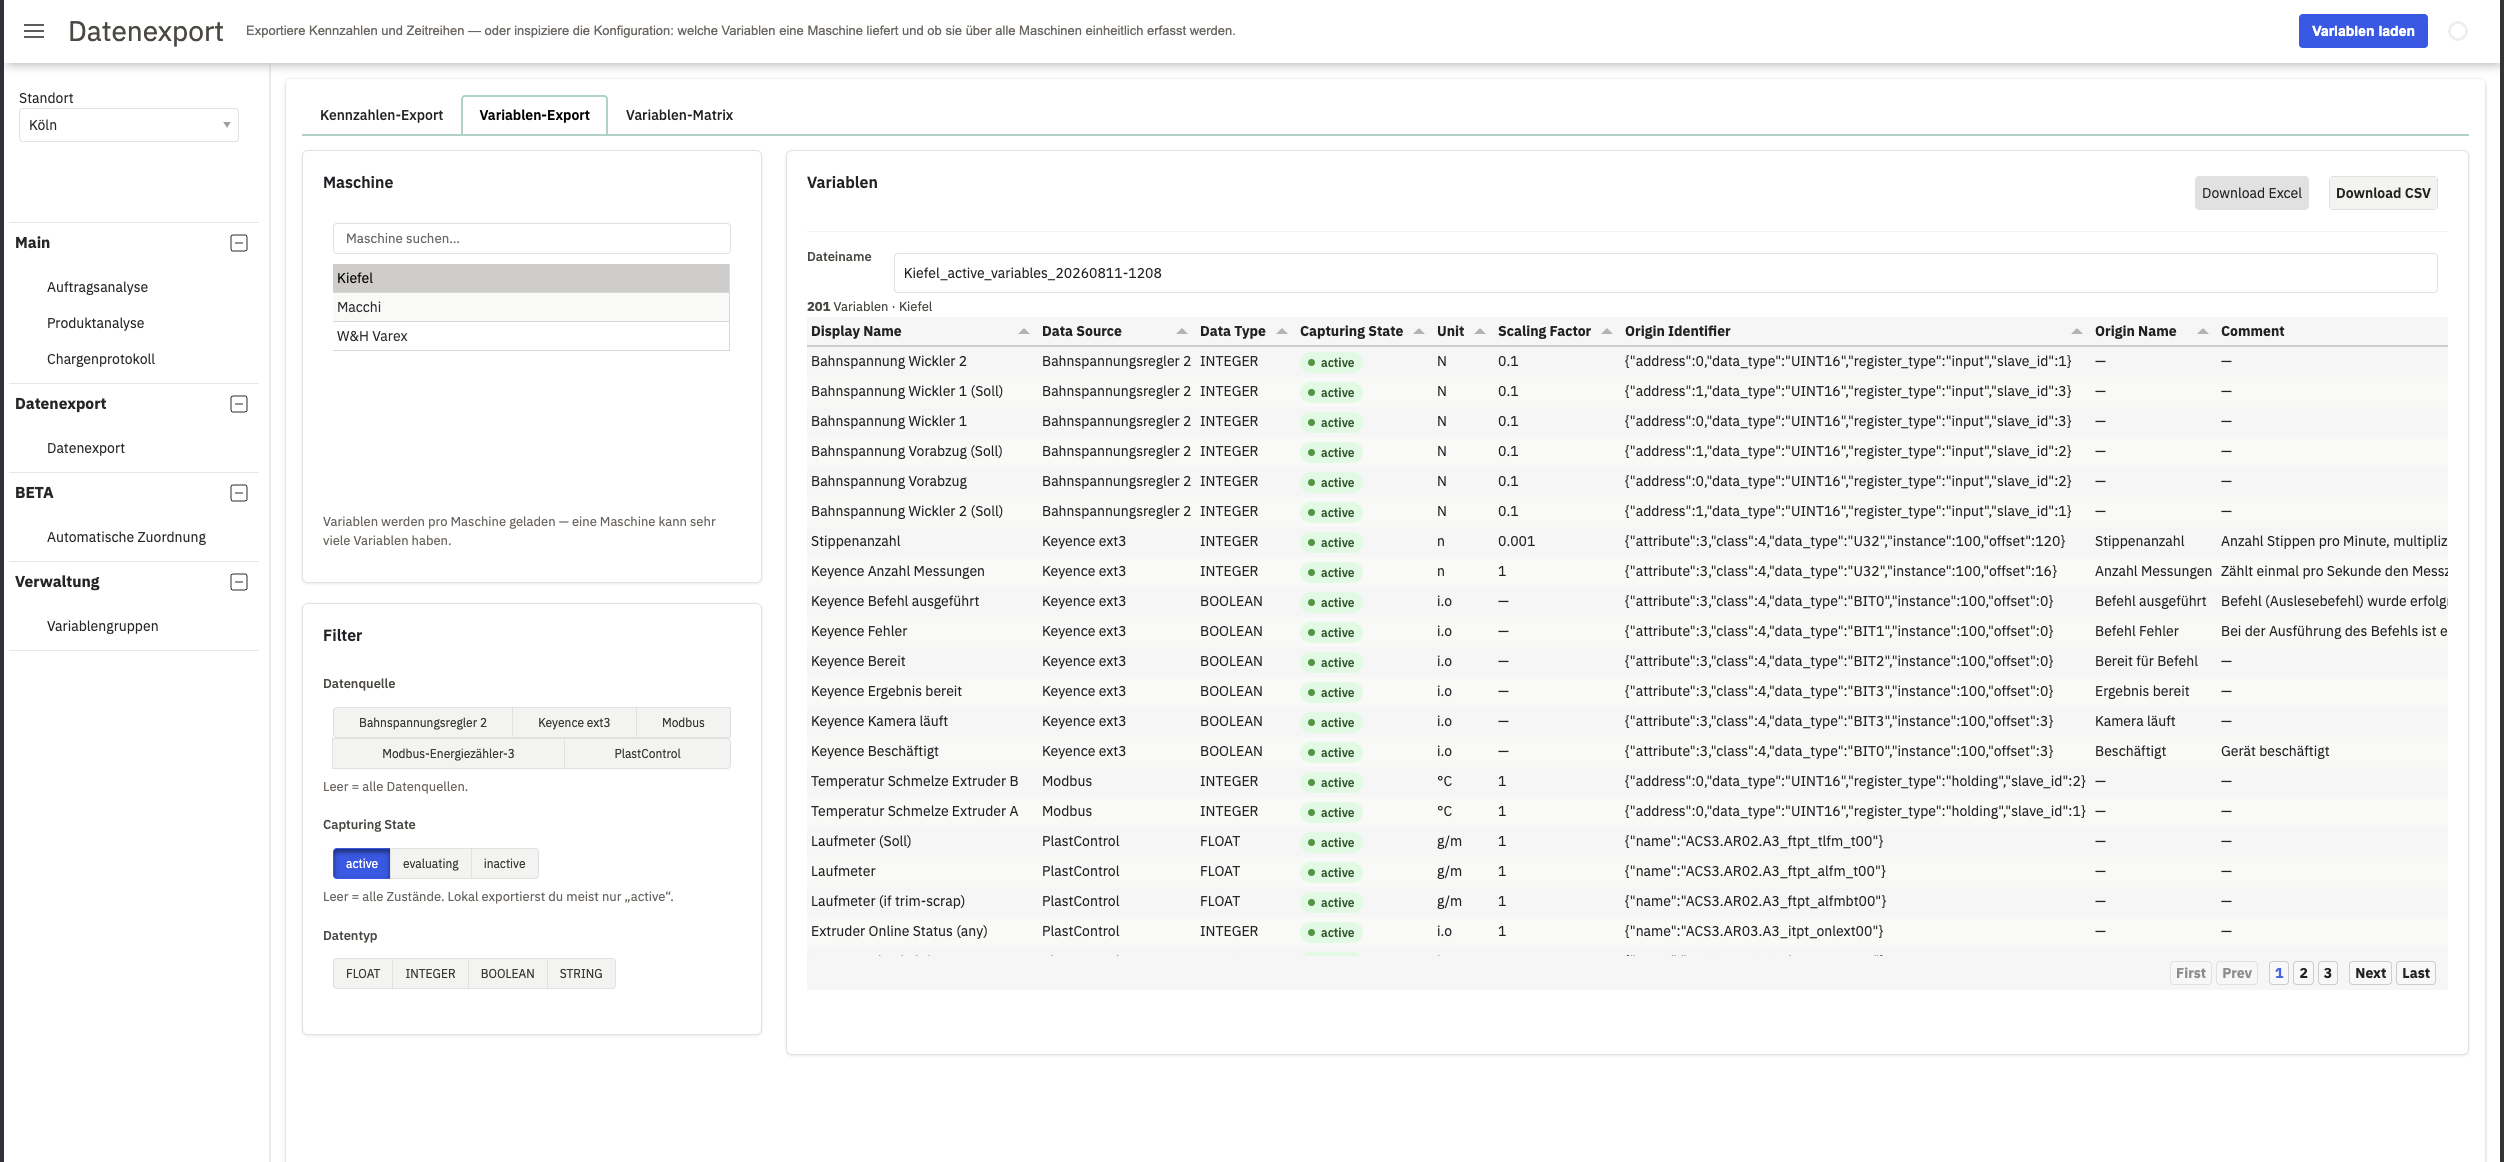Sort by Capturing State column arrow

pos(1419,331)
